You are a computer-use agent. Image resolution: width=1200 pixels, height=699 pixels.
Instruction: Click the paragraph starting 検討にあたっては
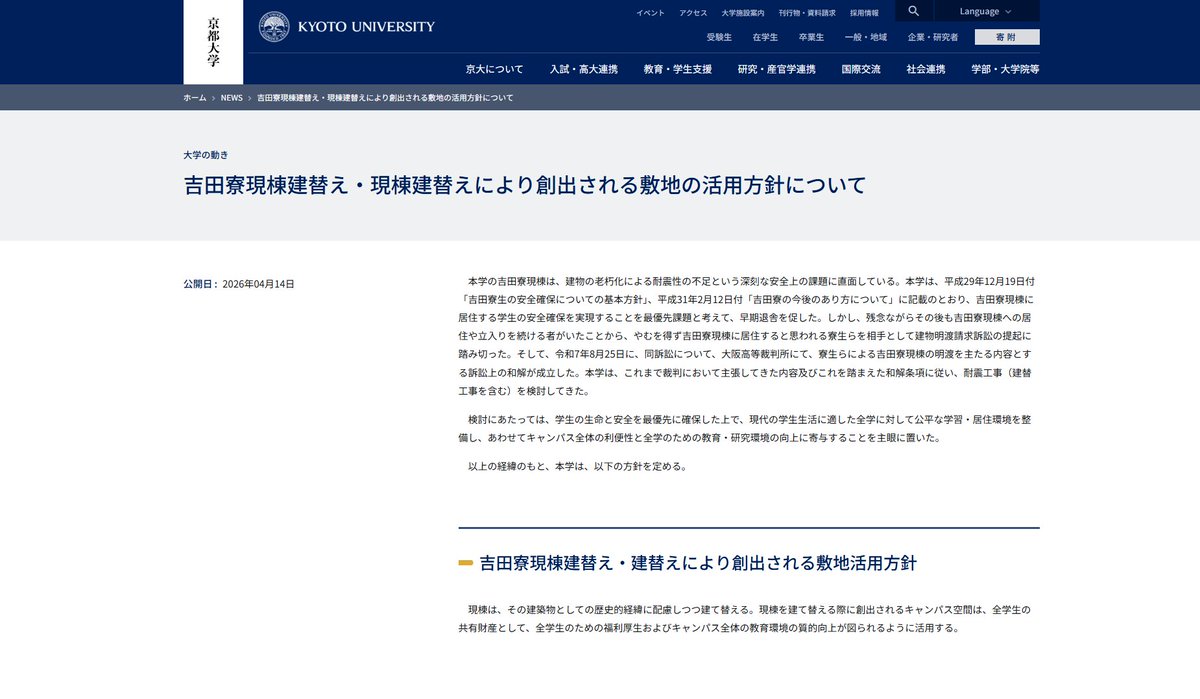click(x=748, y=429)
